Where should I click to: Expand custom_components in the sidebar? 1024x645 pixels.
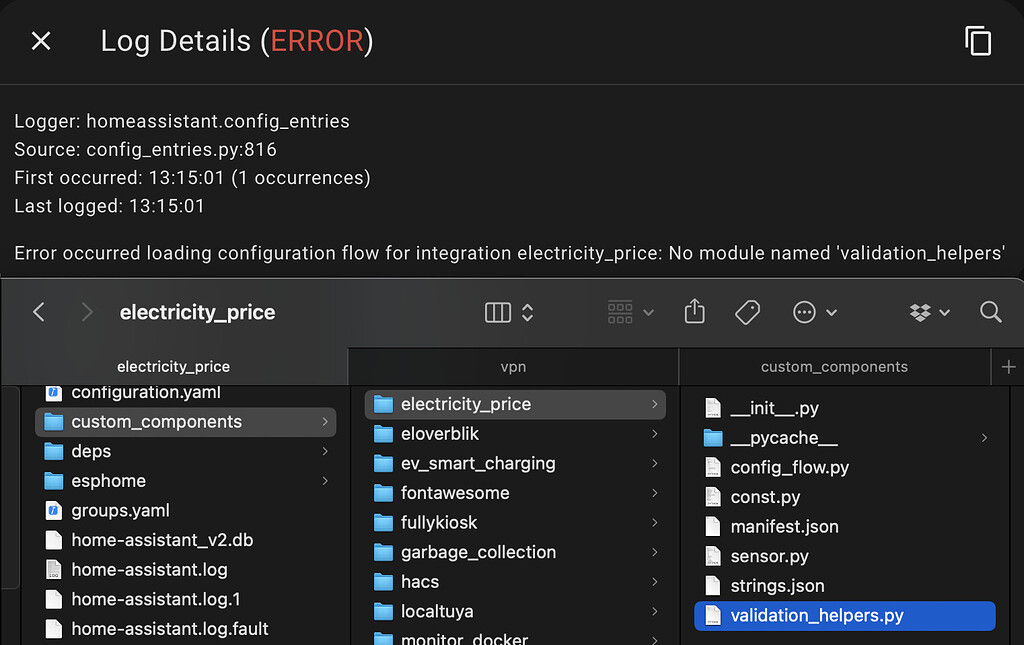(x=327, y=422)
